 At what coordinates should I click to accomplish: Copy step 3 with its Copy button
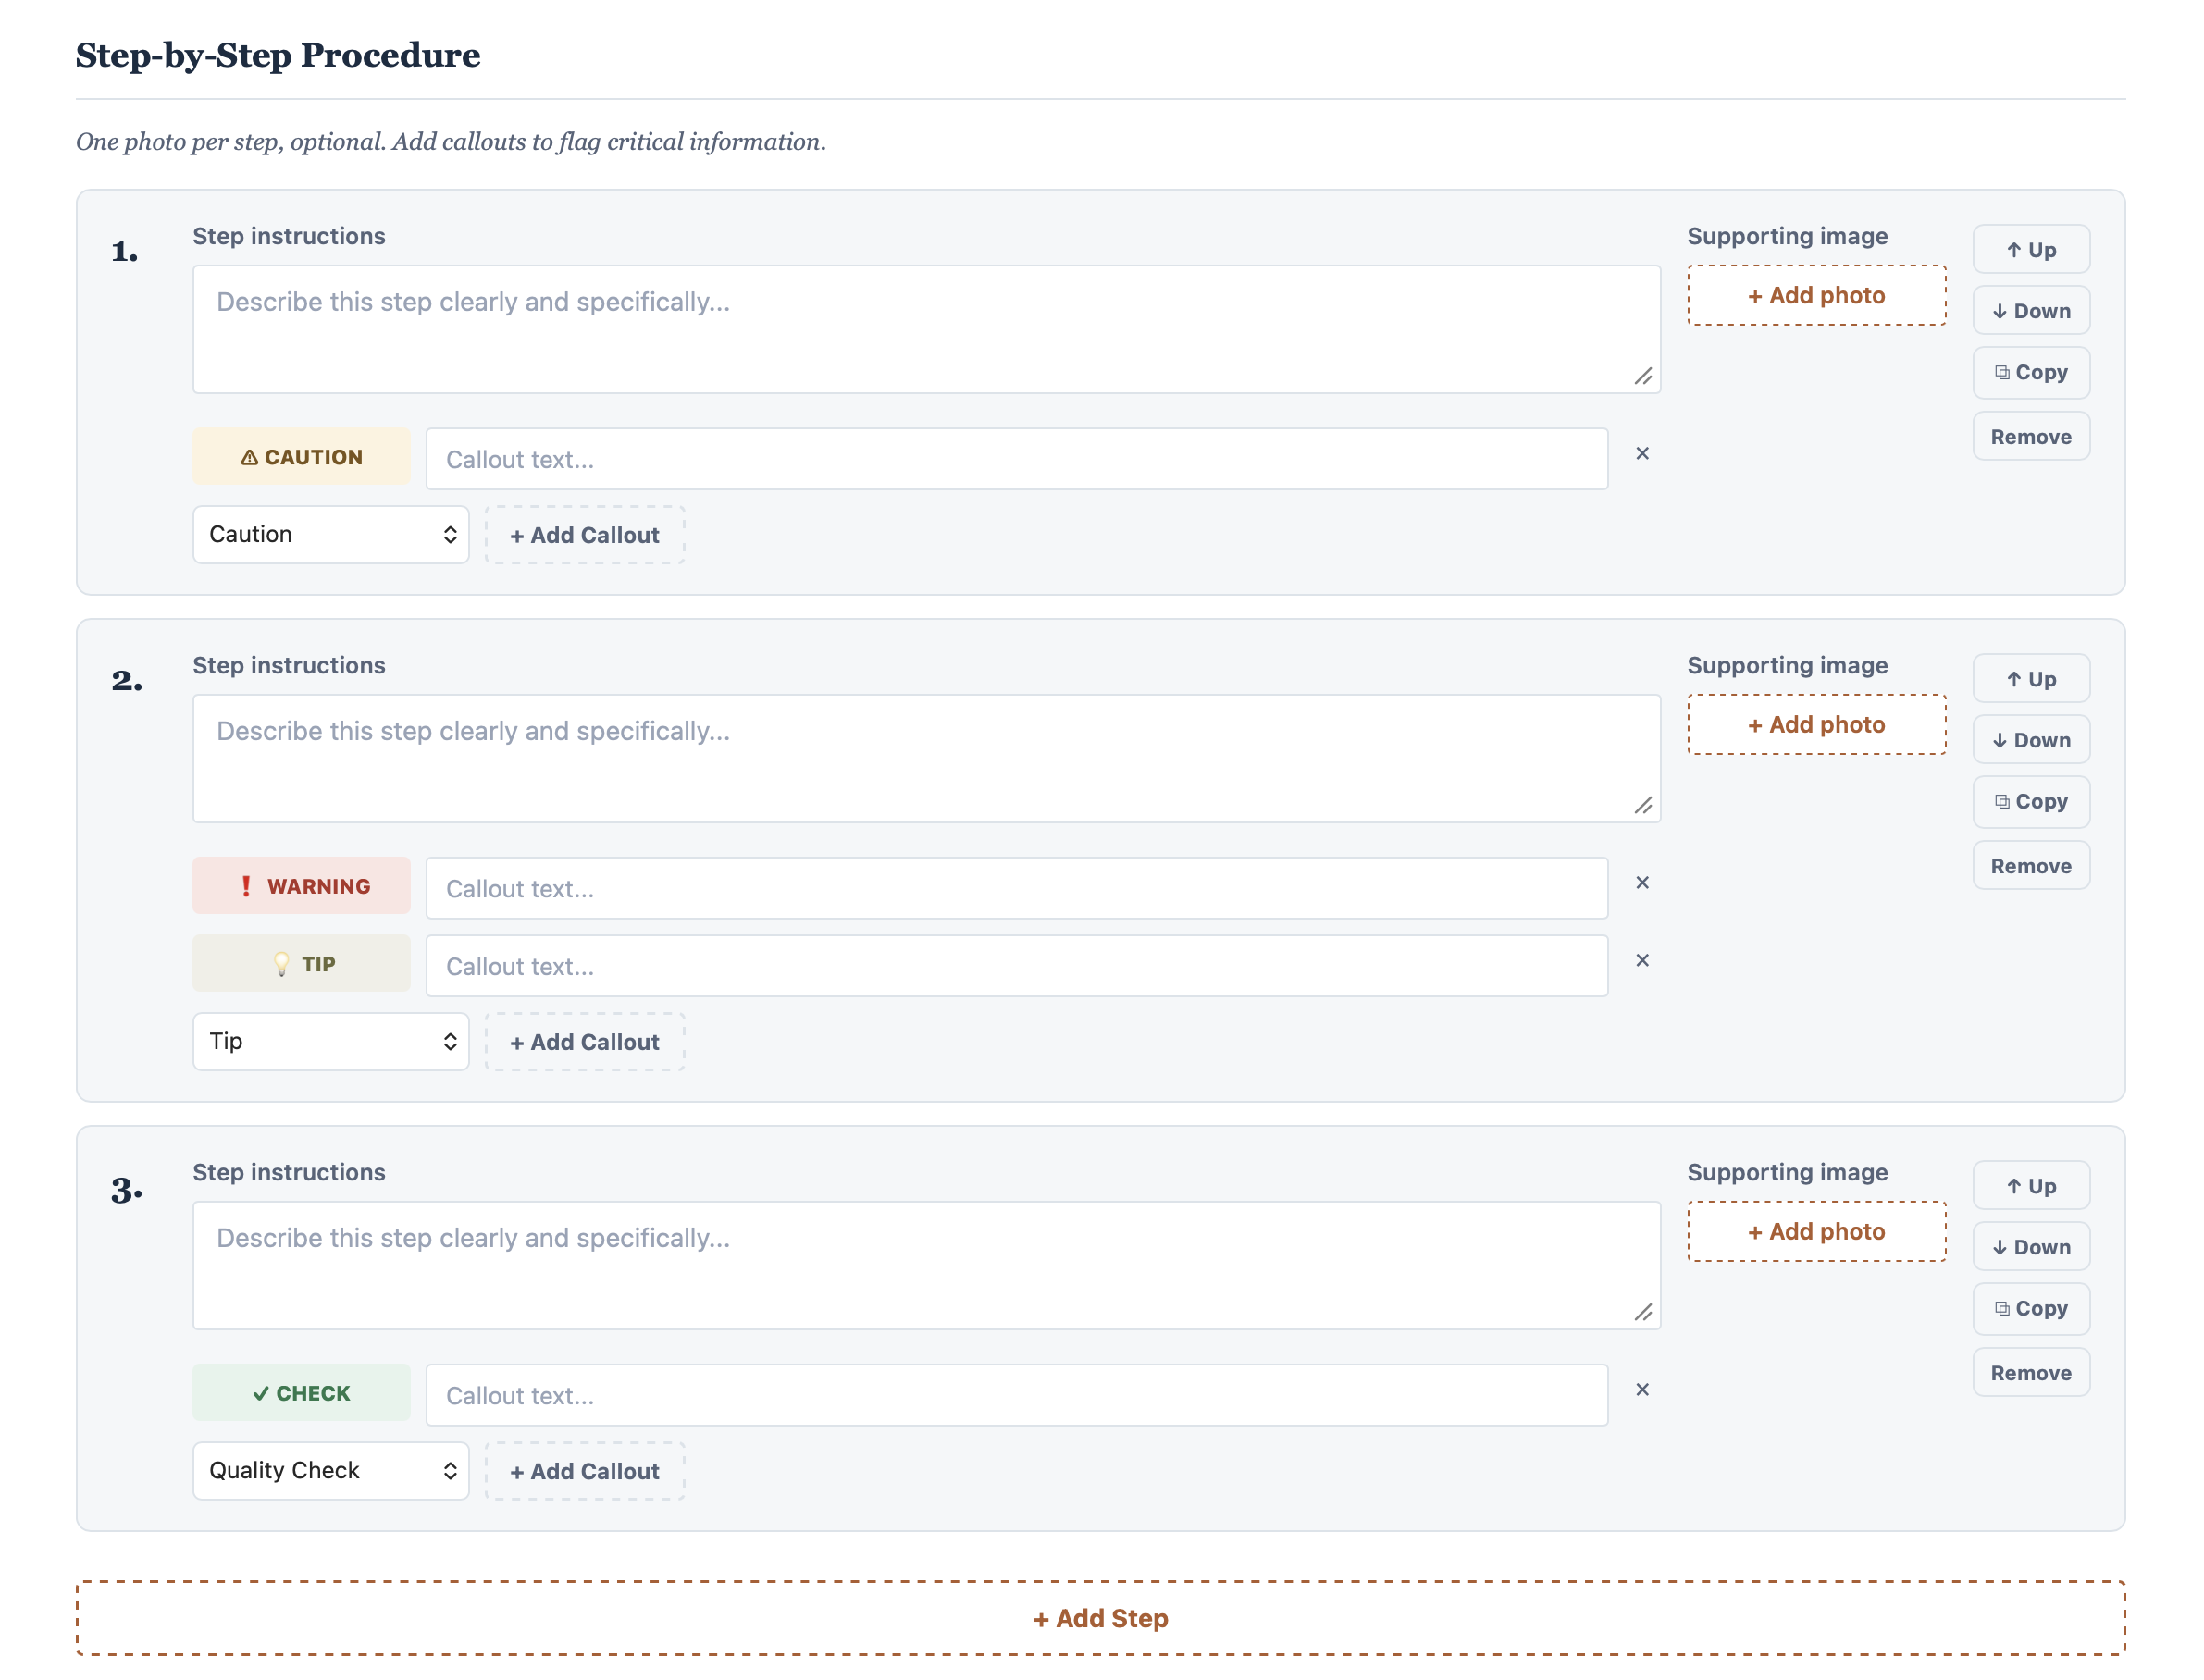click(2030, 1308)
